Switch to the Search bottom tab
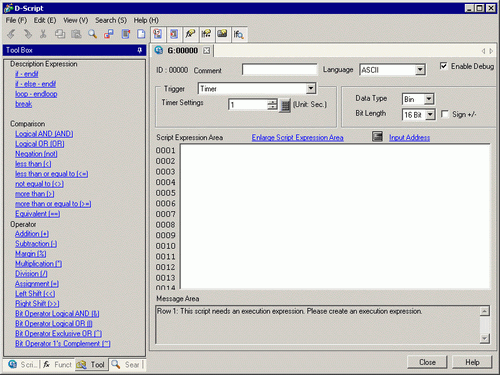Image resolution: width=500 pixels, height=375 pixels. (x=126, y=365)
